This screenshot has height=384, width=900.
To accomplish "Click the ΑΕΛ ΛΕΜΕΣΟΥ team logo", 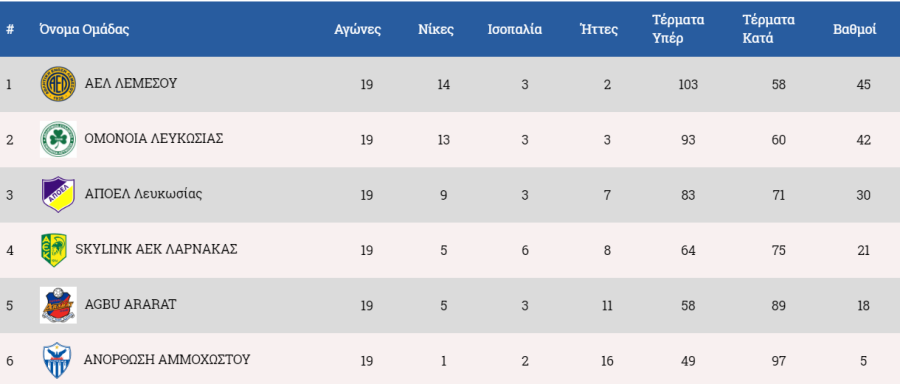I will click(58, 84).
